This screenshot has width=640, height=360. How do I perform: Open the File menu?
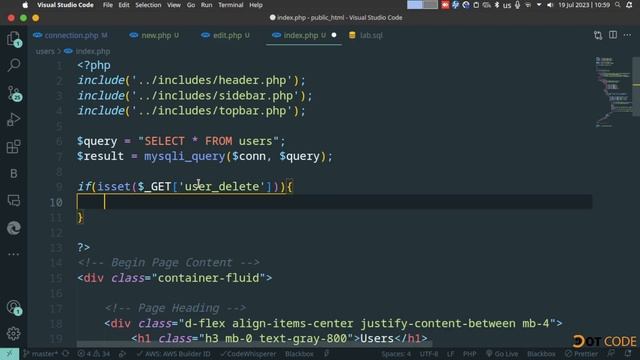(108, 5)
